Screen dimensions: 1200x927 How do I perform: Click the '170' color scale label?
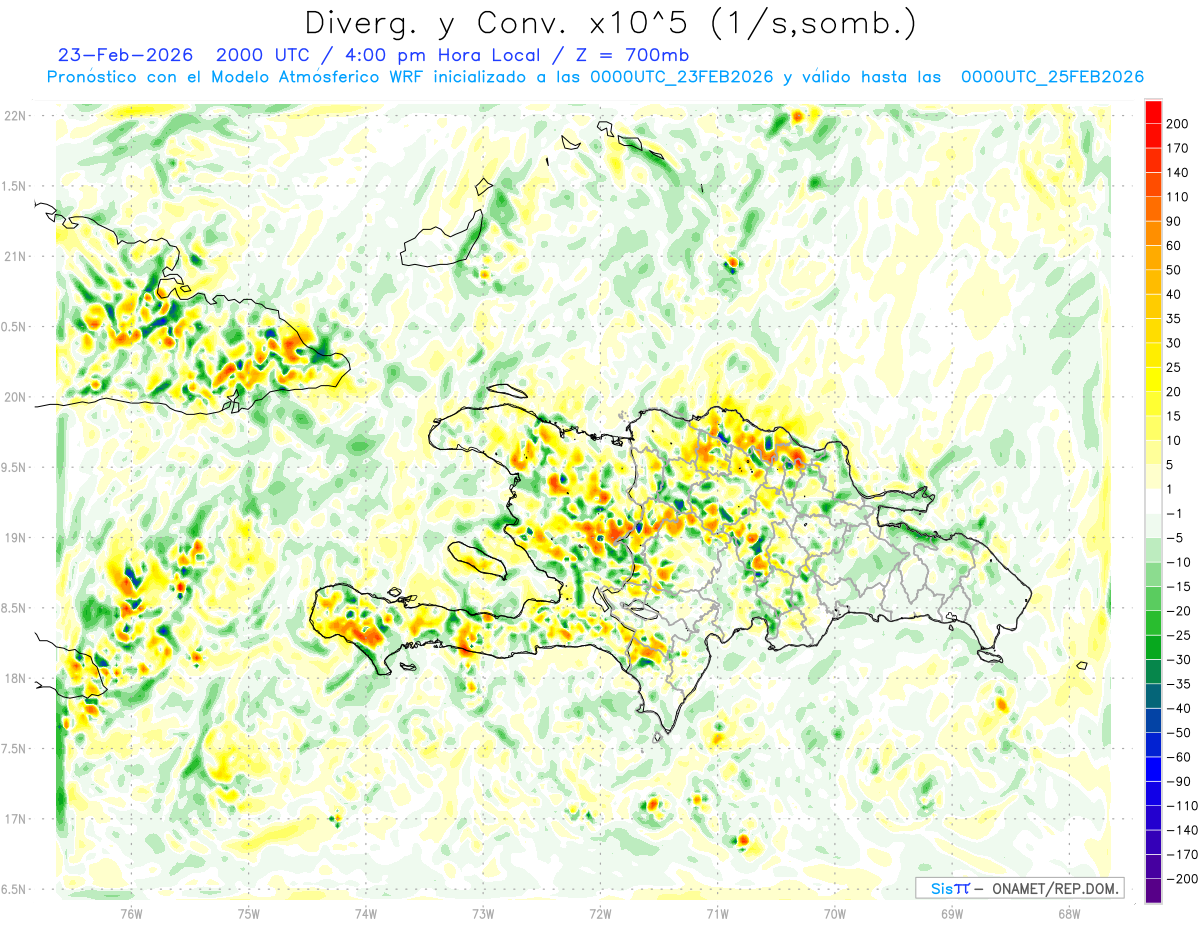1179,148
